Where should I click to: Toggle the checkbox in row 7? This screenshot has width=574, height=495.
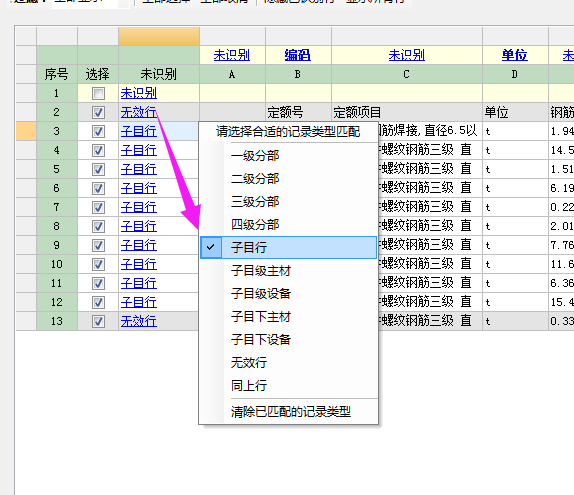click(x=98, y=208)
